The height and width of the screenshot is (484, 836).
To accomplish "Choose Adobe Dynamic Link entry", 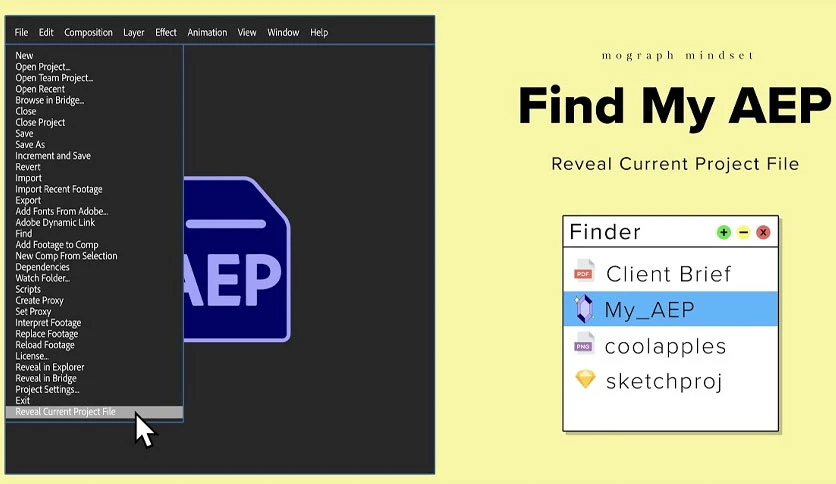I will pyautogui.click(x=55, y=223).
